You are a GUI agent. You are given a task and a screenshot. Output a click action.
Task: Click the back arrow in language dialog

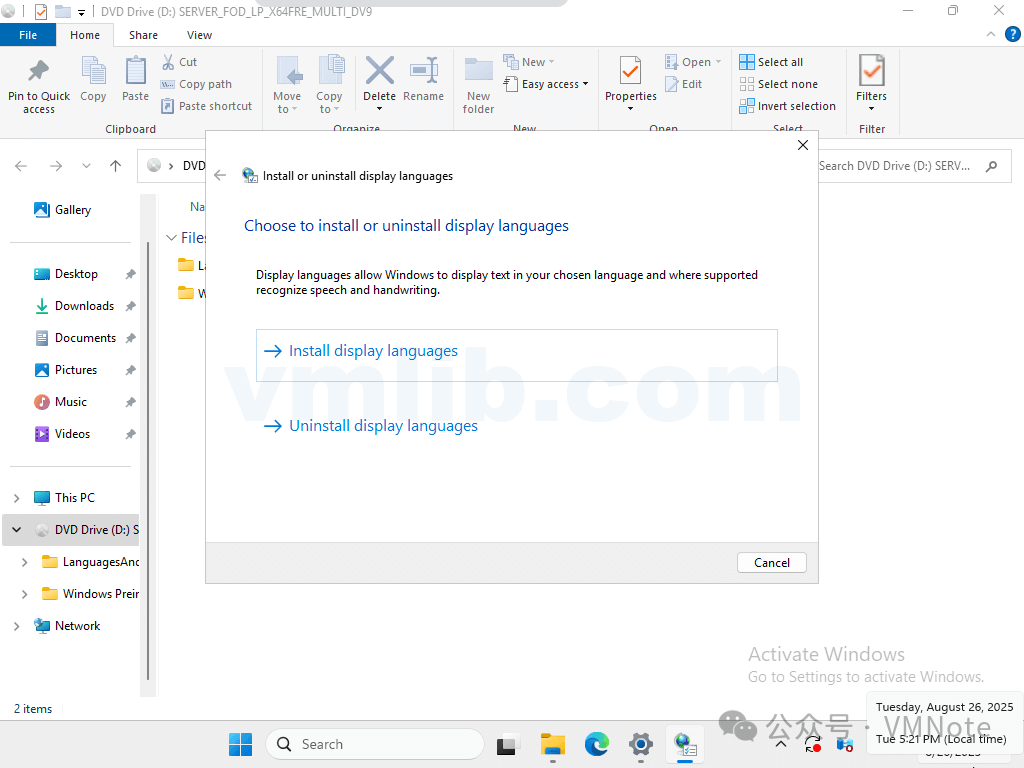(x=221, y=175)
